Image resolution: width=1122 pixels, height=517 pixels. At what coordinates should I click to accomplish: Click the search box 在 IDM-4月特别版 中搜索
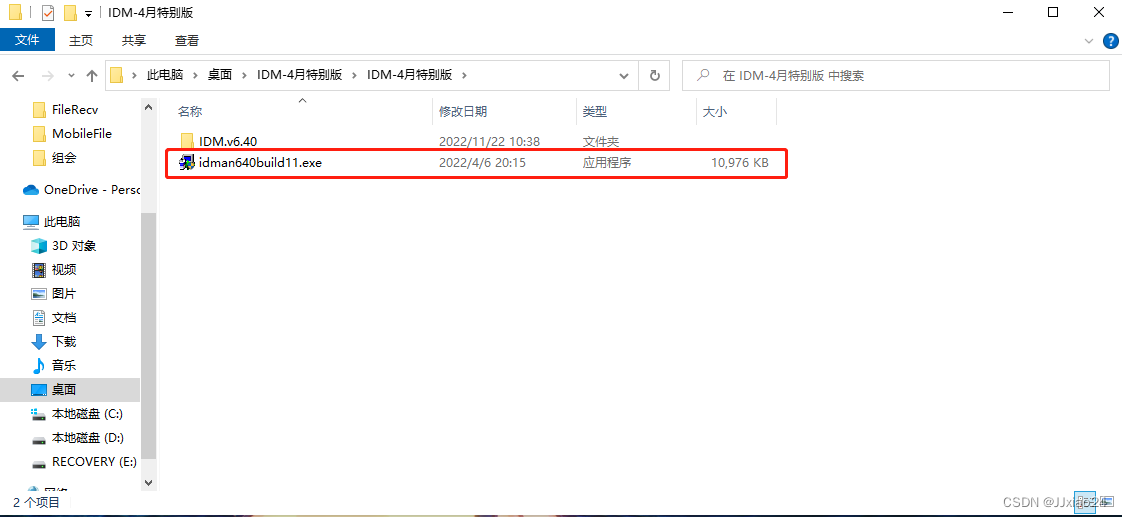point(896,75)
